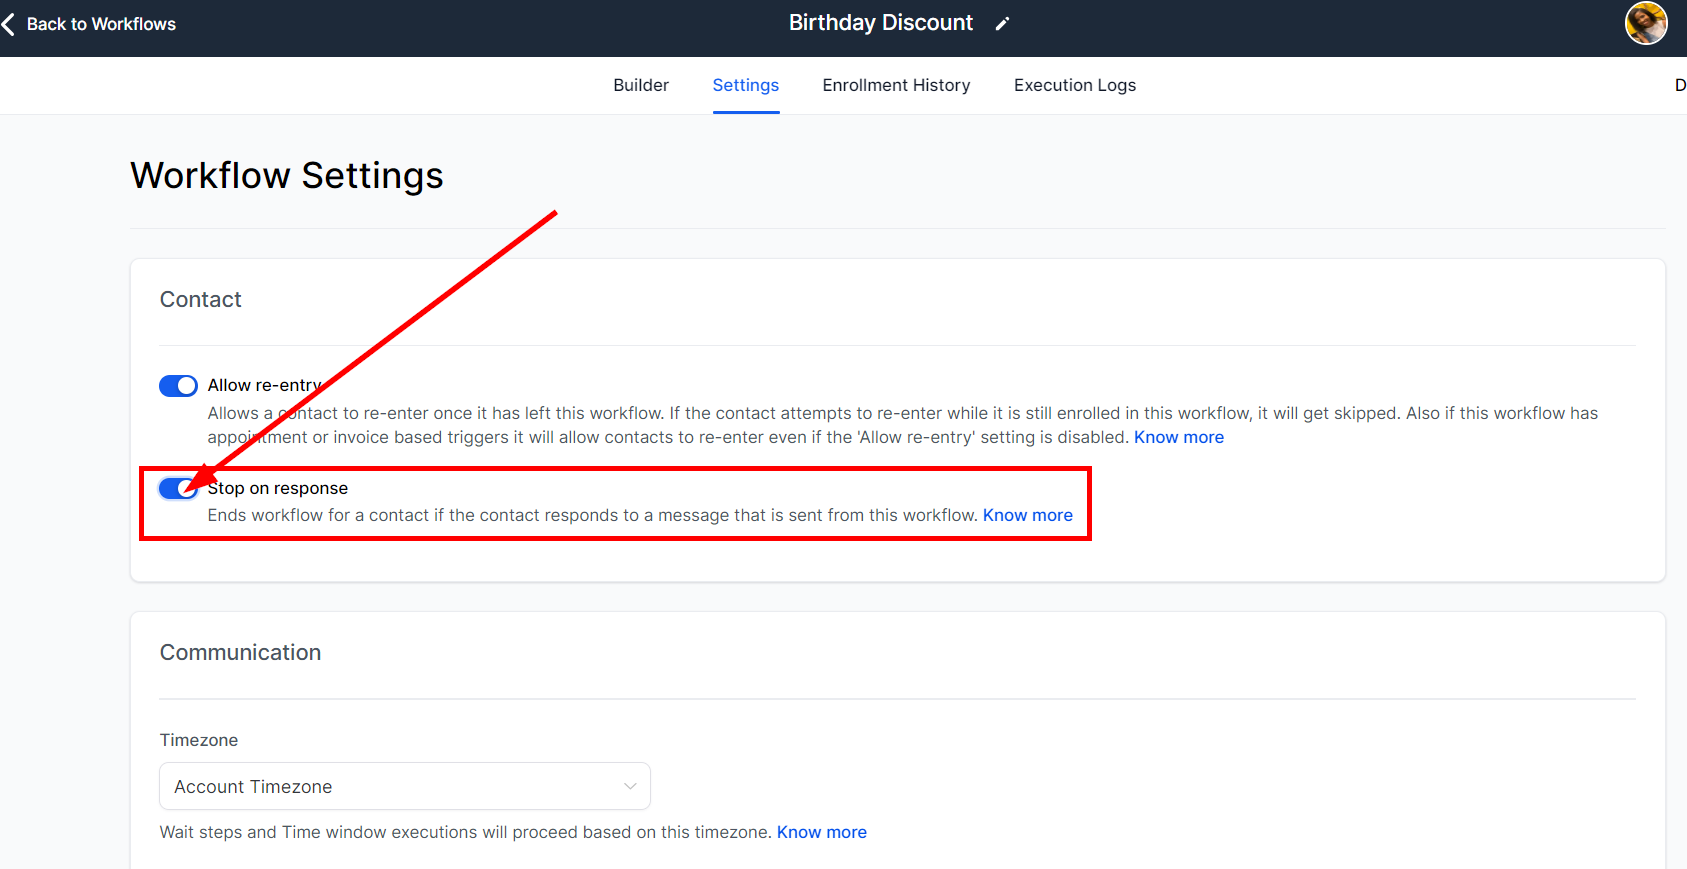Click the Back to Workflows link text
The width and height of the screenshot is (1687, 869).
(101, 24)
